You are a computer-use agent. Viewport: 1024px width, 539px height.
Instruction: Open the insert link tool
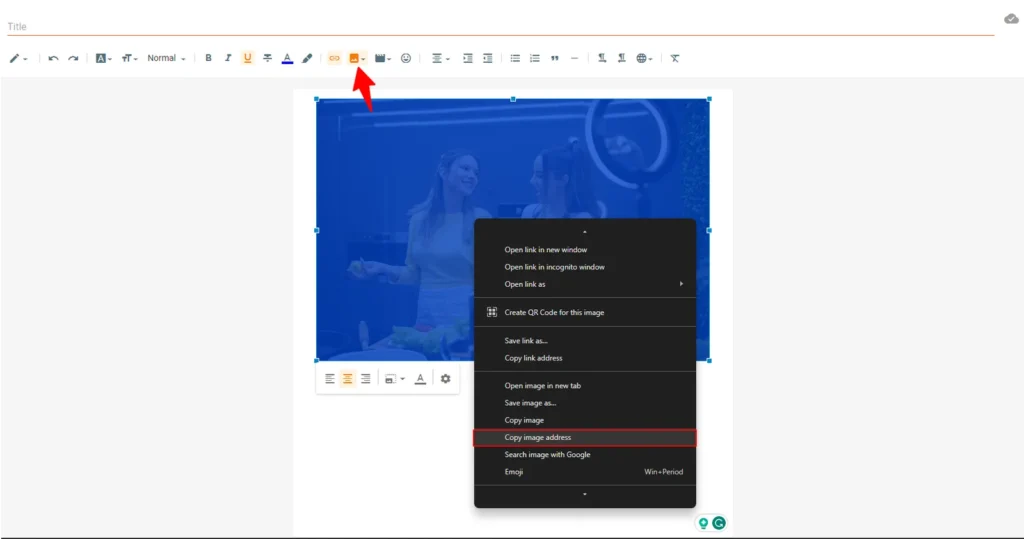click(x=334, y=58)
